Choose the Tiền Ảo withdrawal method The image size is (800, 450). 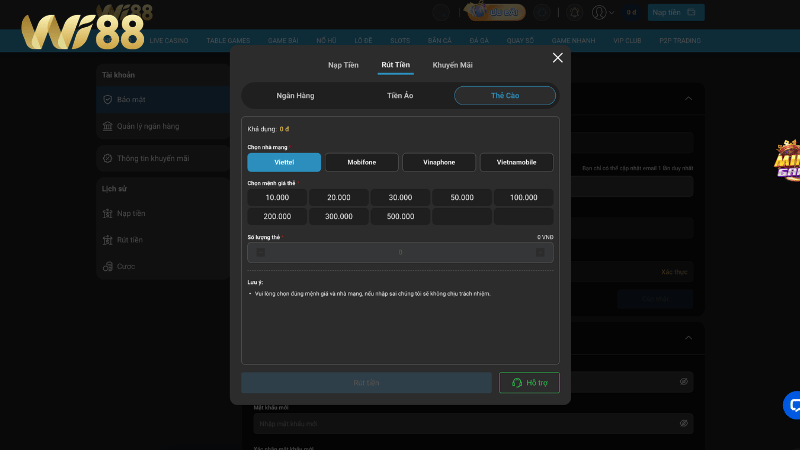pyautogui.click(x=400, y=95)
